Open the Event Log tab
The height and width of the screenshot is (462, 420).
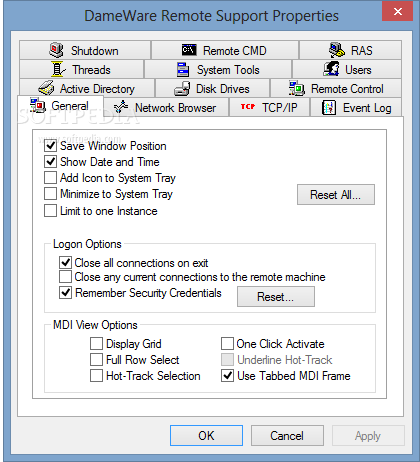click(x=356, y=107)
